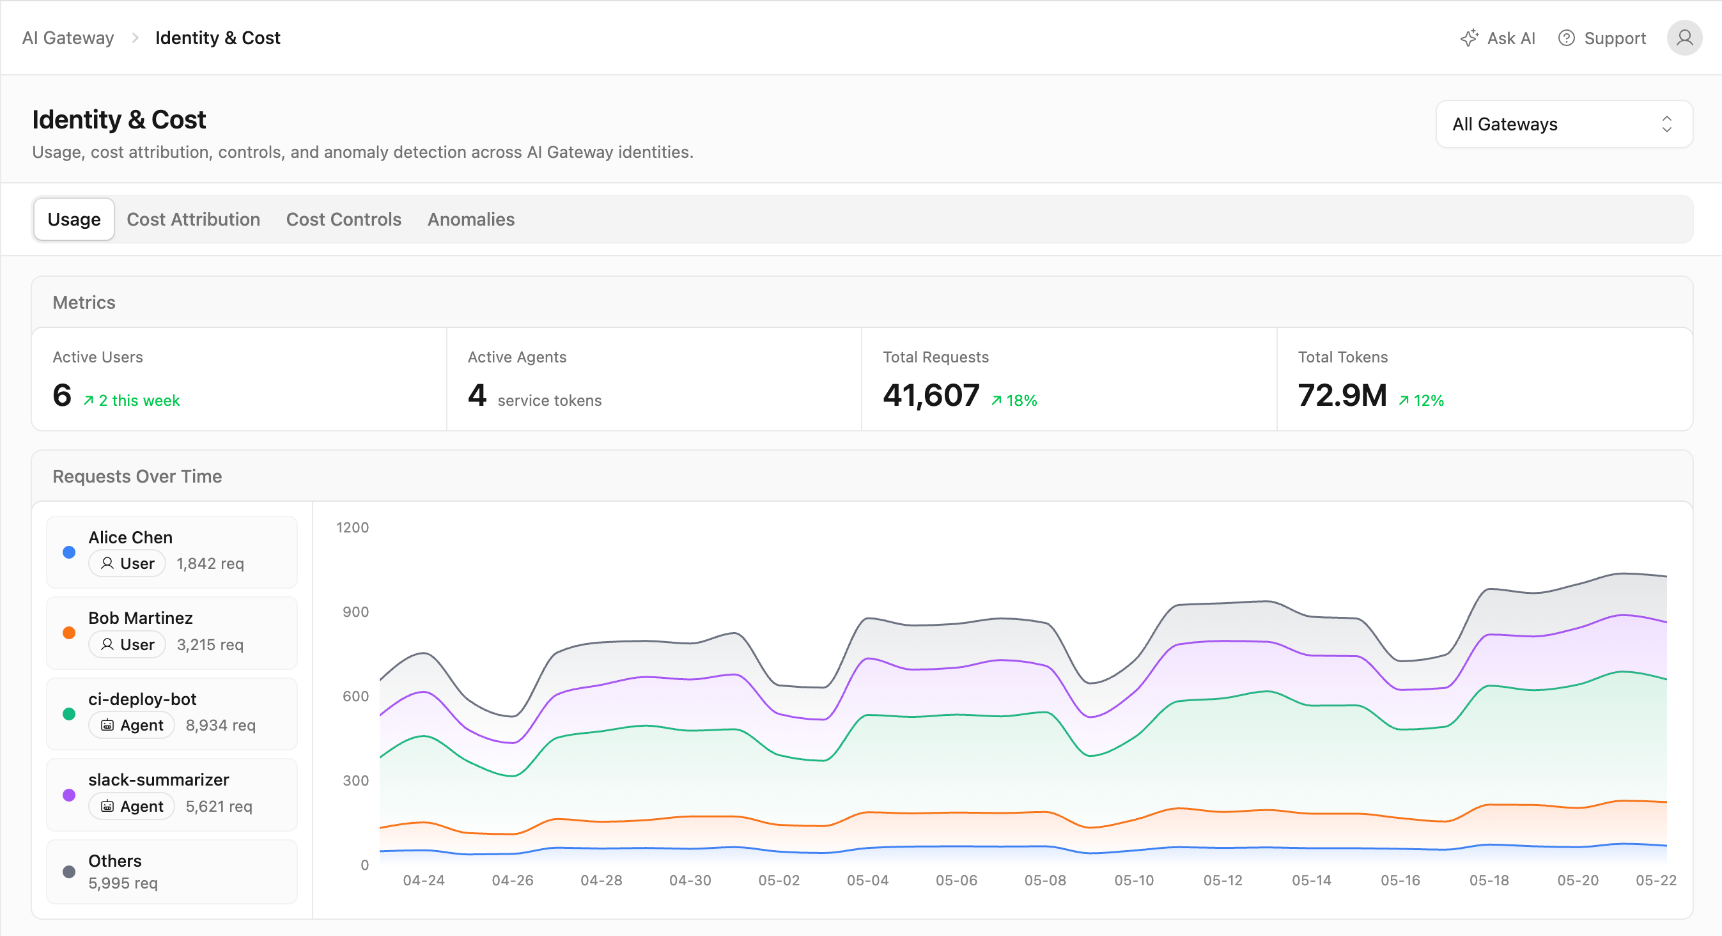Click the breadcrumb chevron after AI Gateway

[x=135, y=38]
